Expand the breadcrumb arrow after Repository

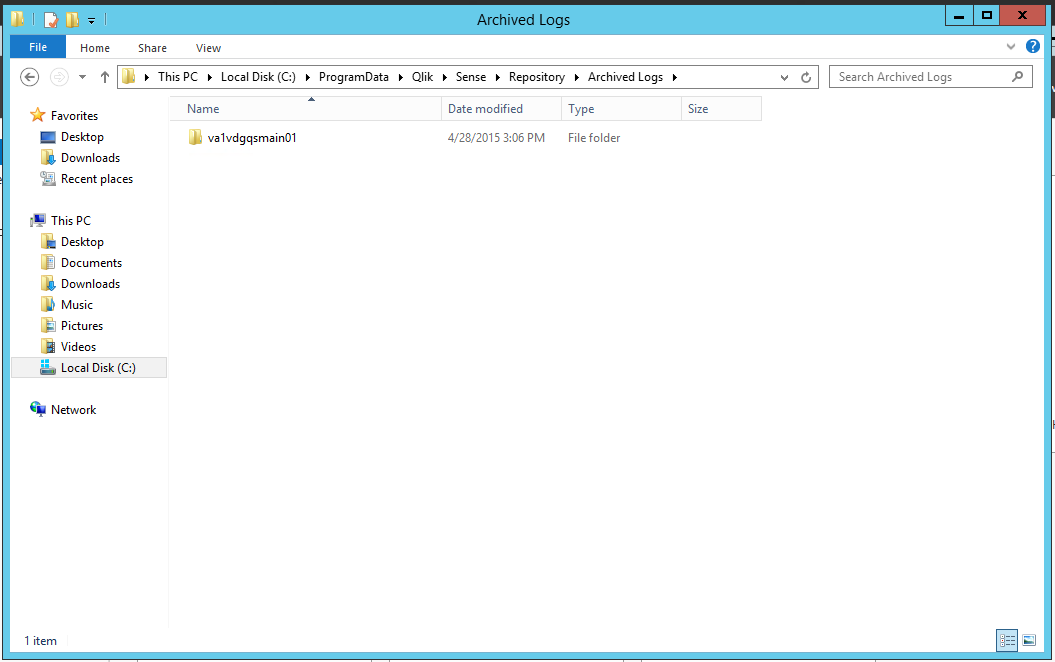point(577,77)
